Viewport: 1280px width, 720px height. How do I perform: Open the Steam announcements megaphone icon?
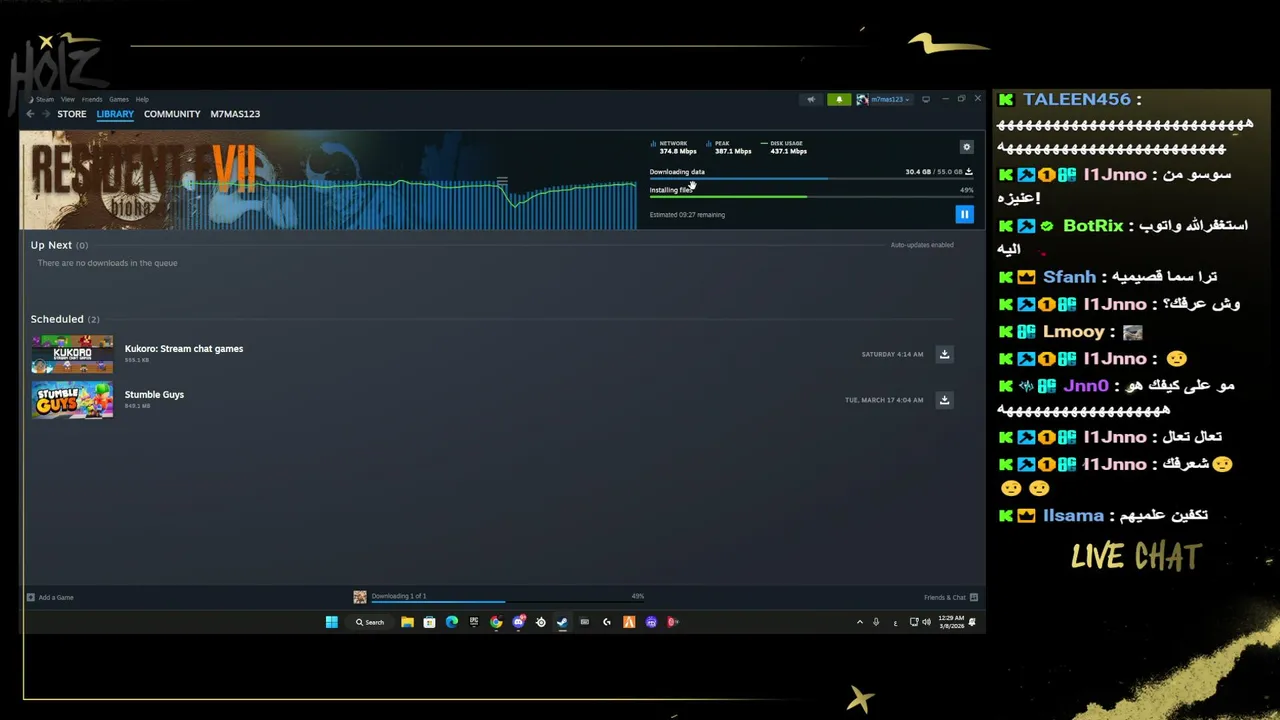(x=811, y=99)
